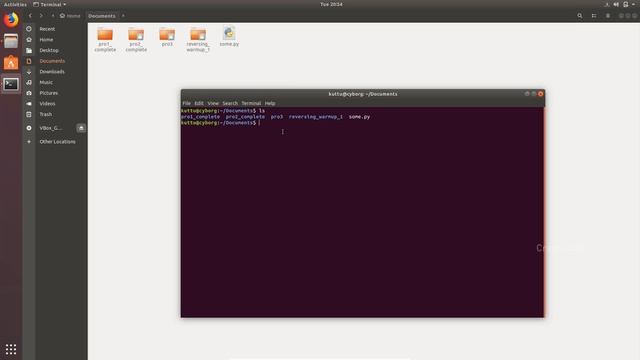
Task: Open the Edit menu in Terminal
Action: pos(199,103)
